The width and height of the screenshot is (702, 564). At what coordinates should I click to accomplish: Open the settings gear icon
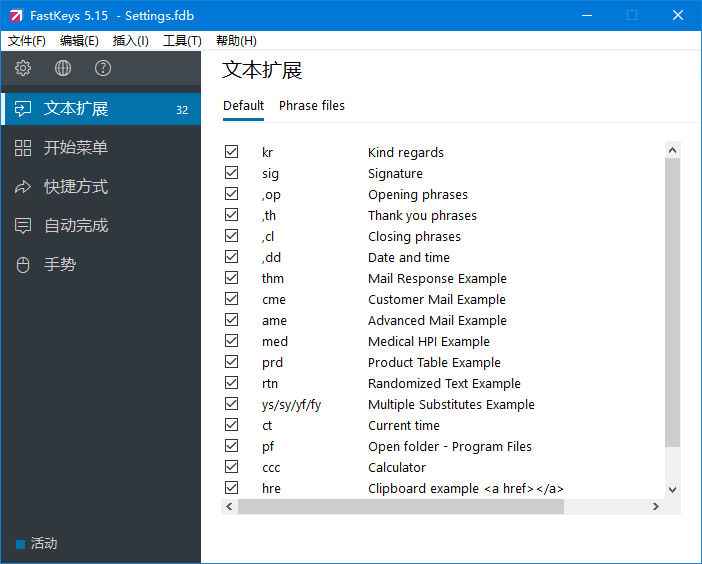coord(23,68)
